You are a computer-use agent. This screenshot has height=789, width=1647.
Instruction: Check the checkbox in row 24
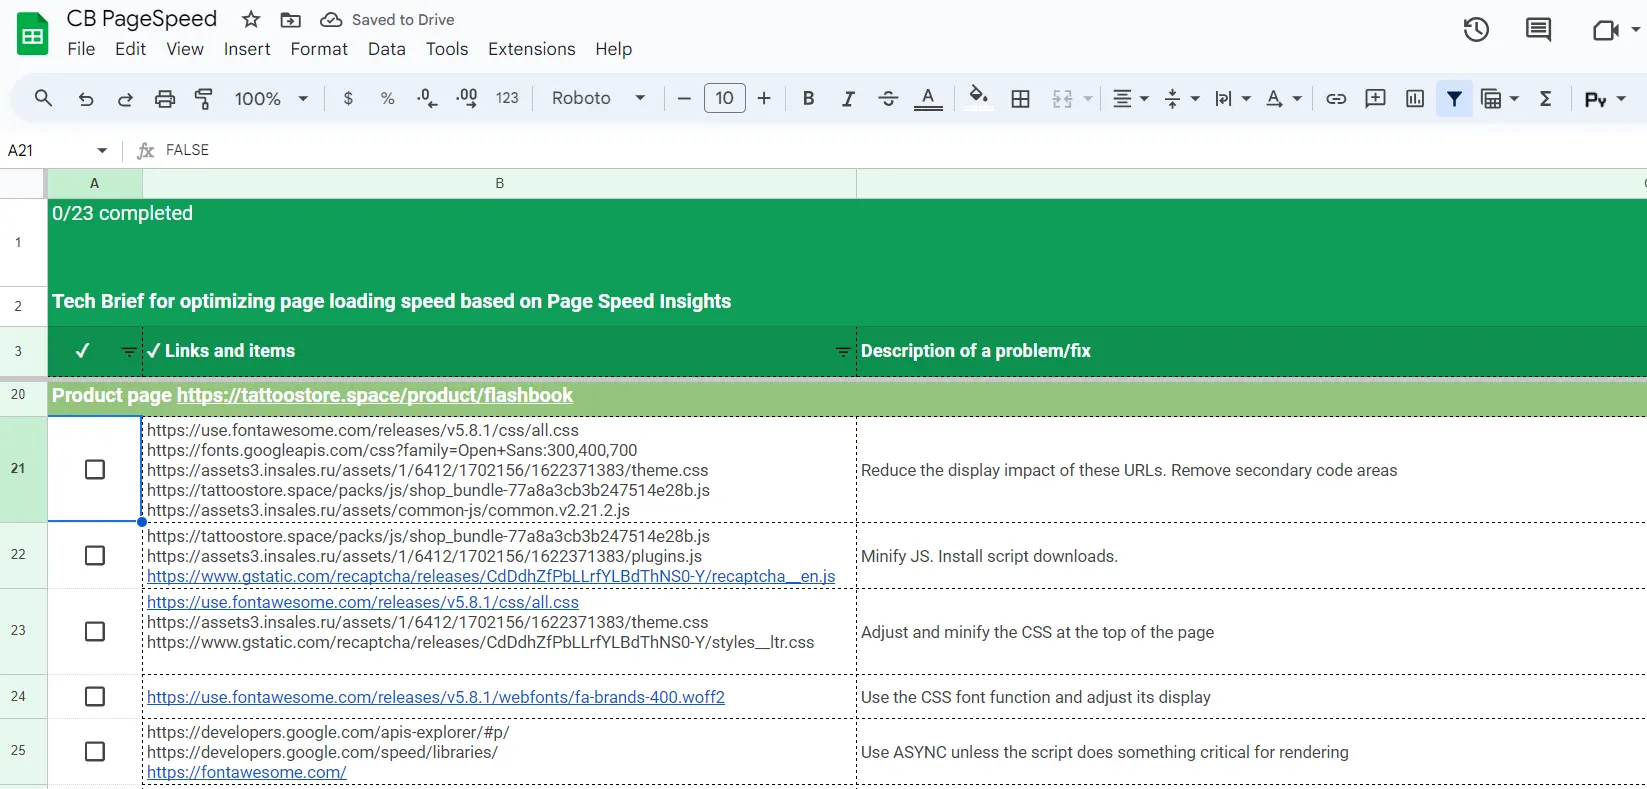[95, 696]
